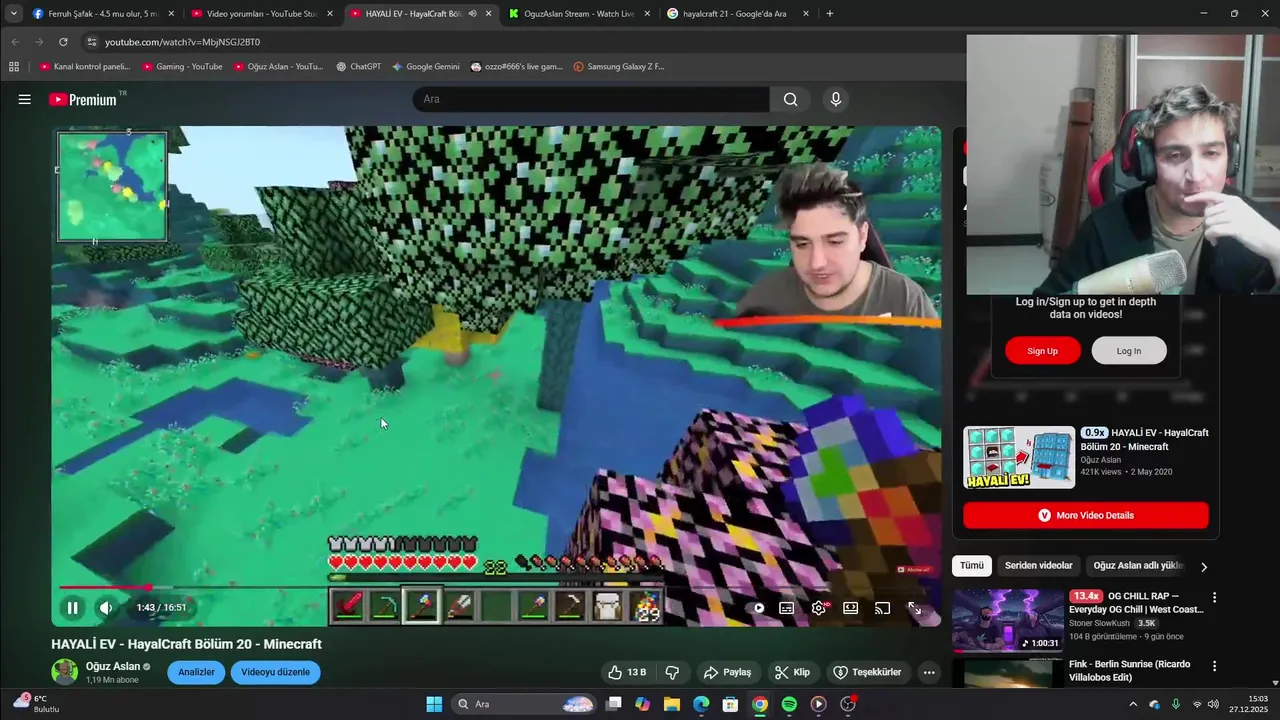Click the Teşekkürler button
This screenshot has width=1280, height=720.
867,672
